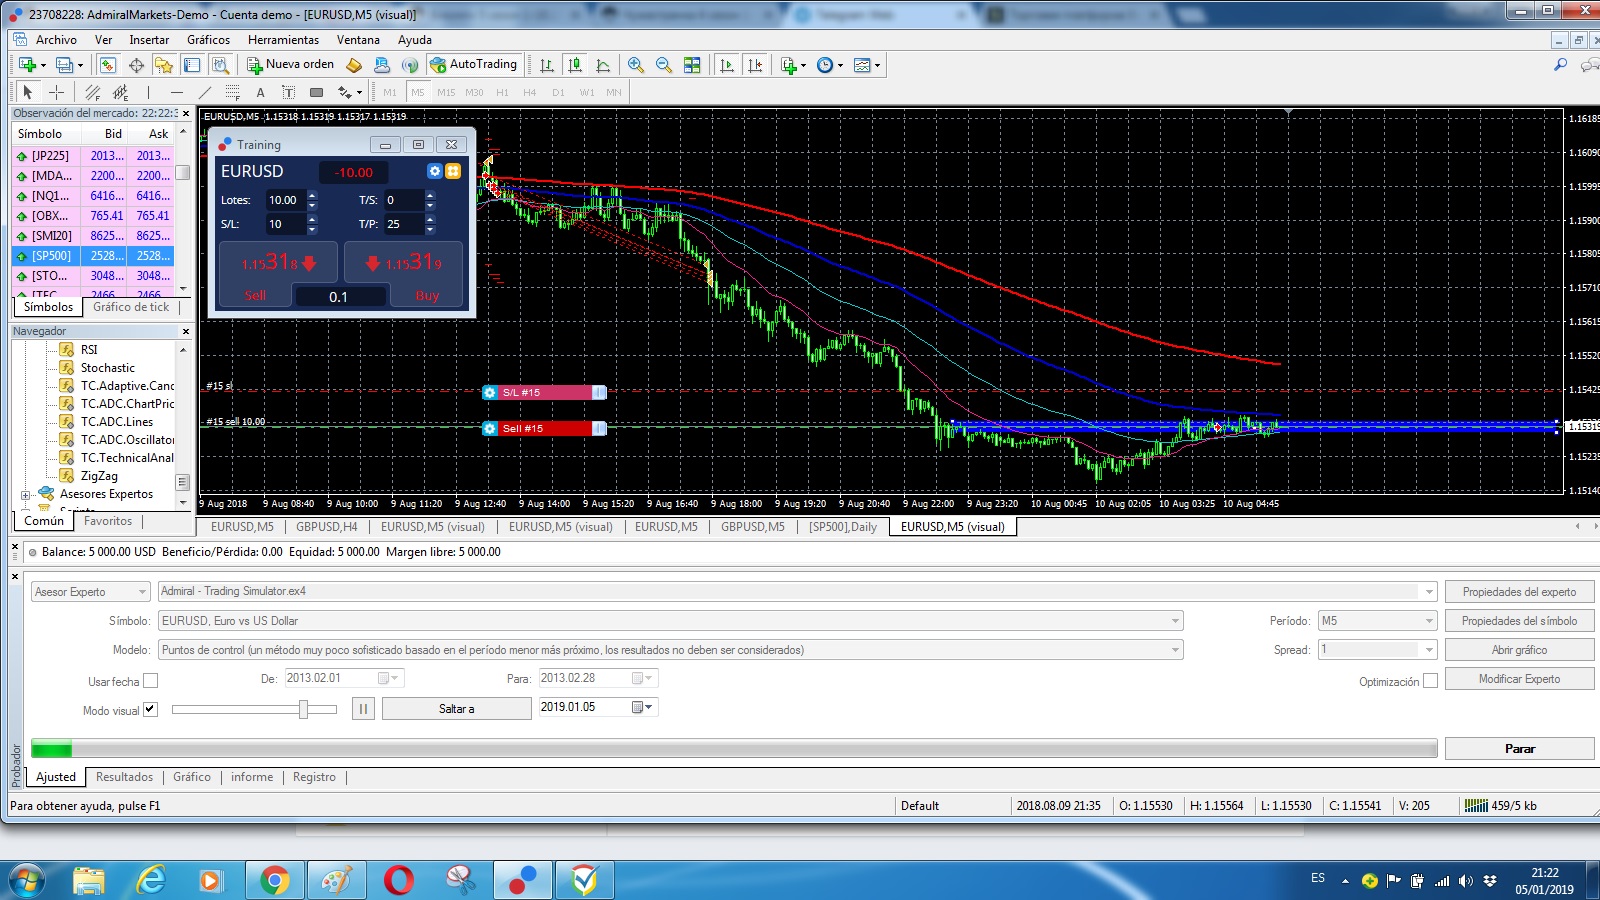The height and width of the screenshot is (900, 1600).
Task: Uncheck the Modo visual checkbox
Action: tap(150, 709)
